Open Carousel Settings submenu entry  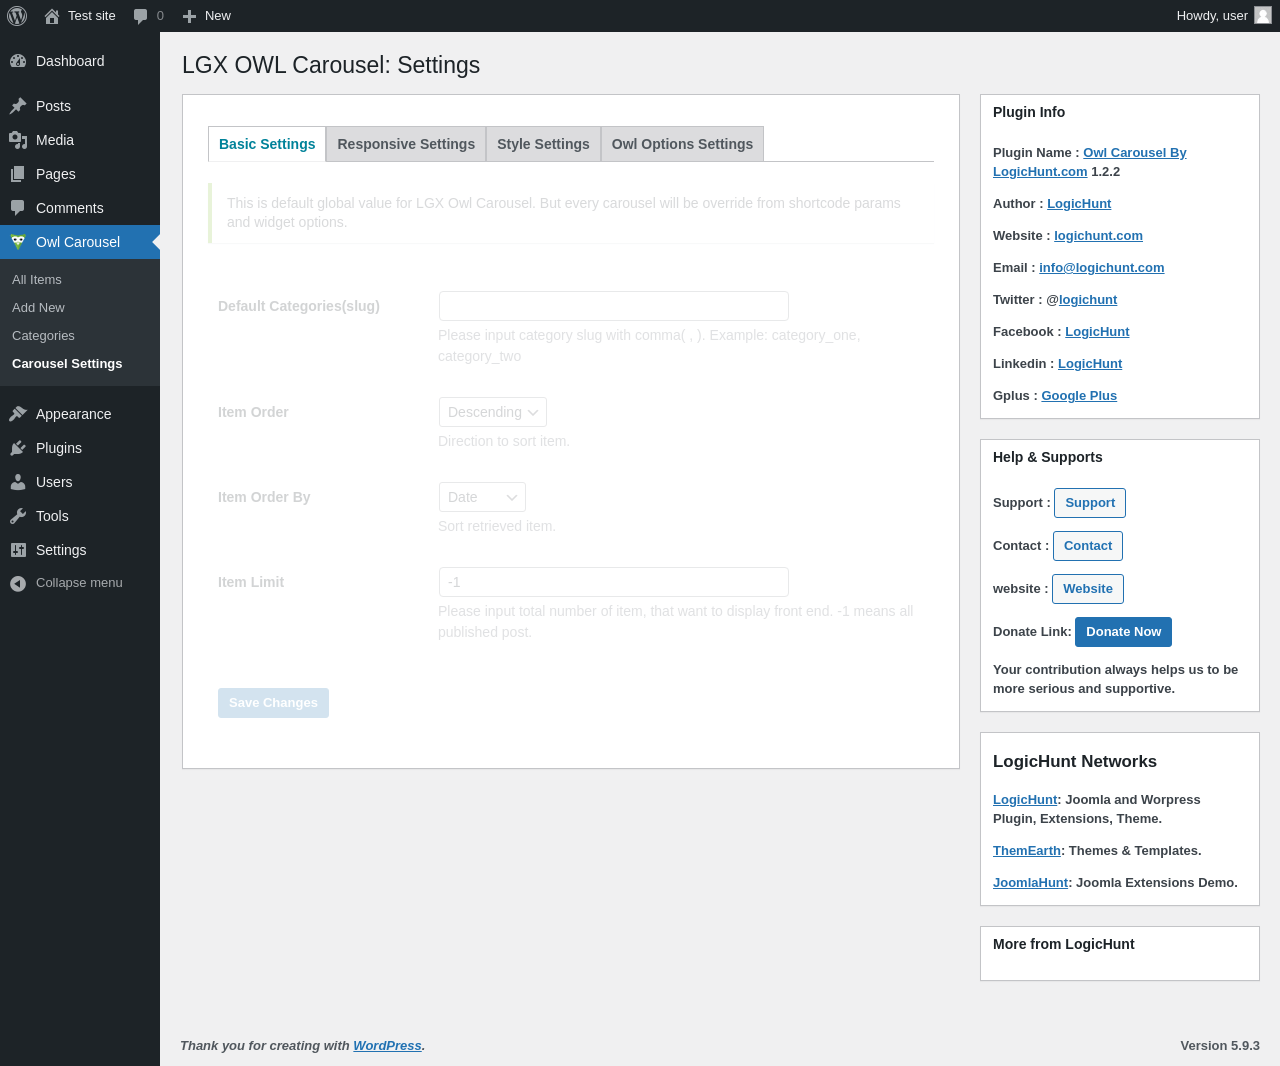coord(67,364)
